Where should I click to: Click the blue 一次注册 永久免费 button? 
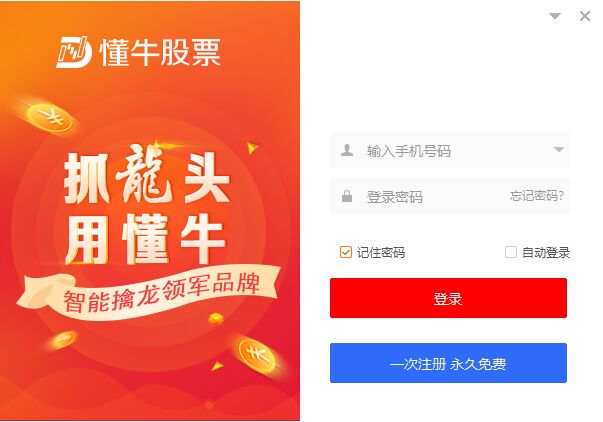point(448,363)
